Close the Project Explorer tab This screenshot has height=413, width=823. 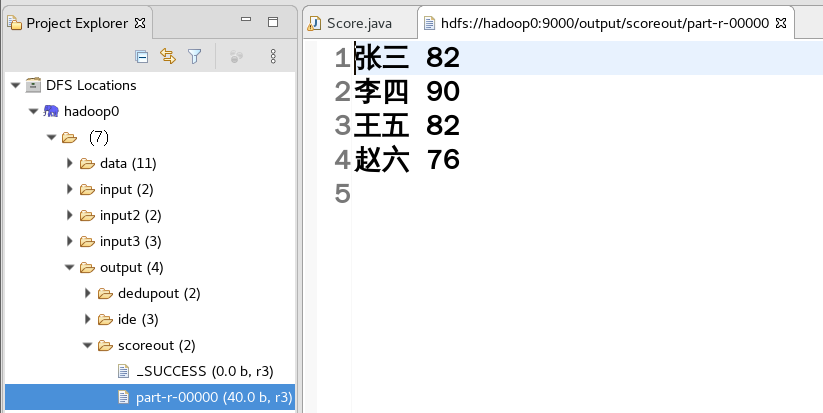pyautogui.click(x=140, y=23)
